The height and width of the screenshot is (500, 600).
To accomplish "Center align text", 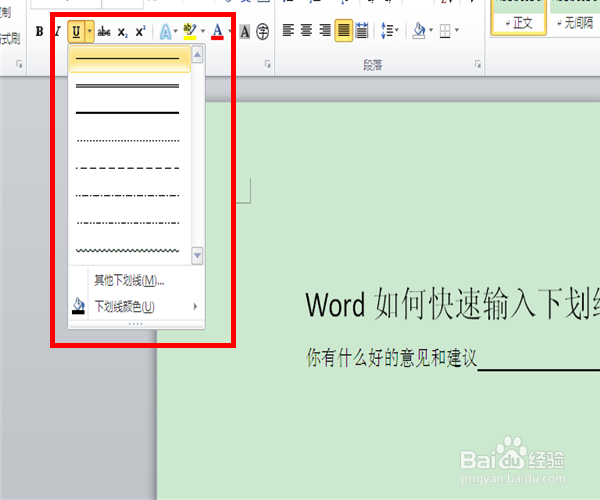I will click(306, 30).
